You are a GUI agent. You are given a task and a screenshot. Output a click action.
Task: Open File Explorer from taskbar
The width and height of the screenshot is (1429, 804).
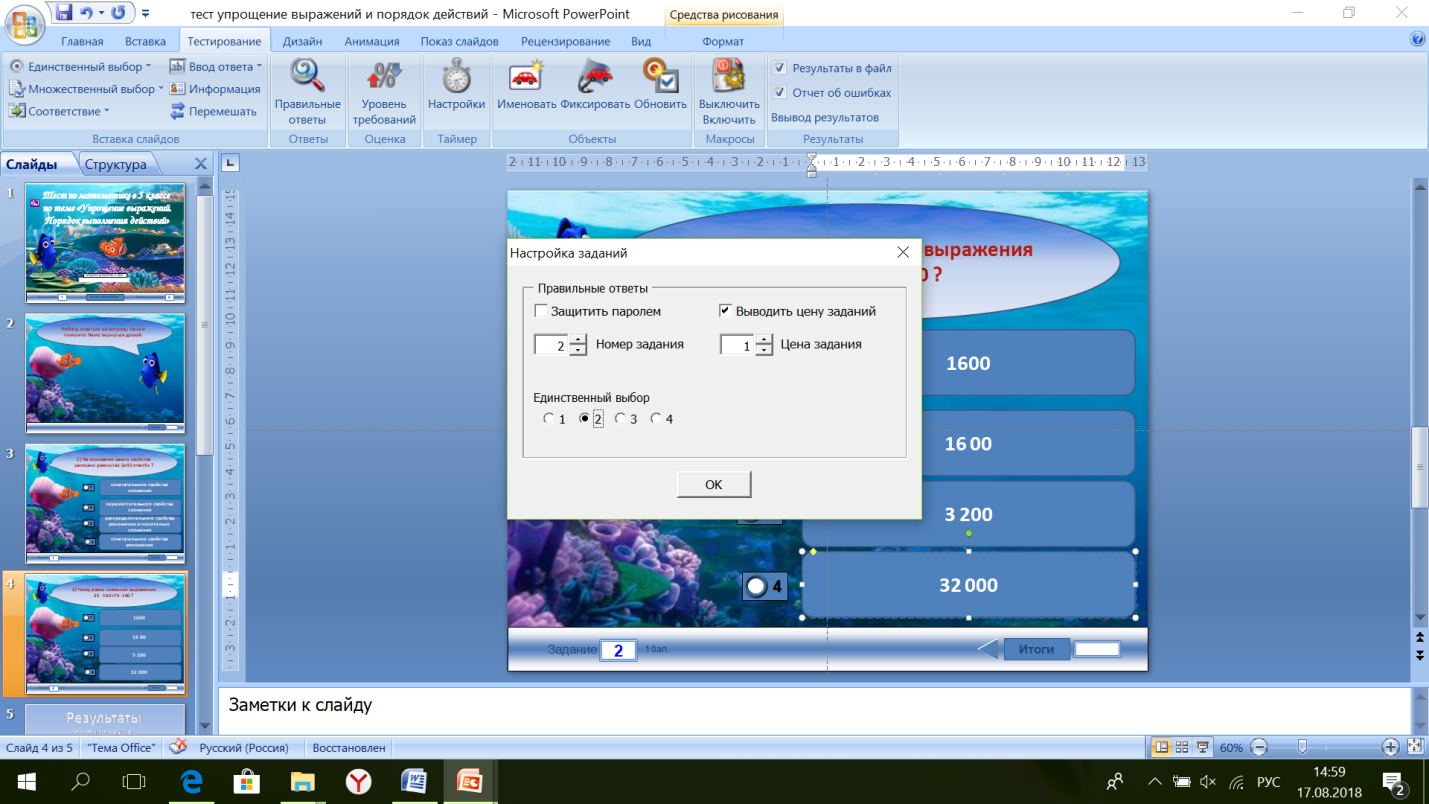point(302,781)
